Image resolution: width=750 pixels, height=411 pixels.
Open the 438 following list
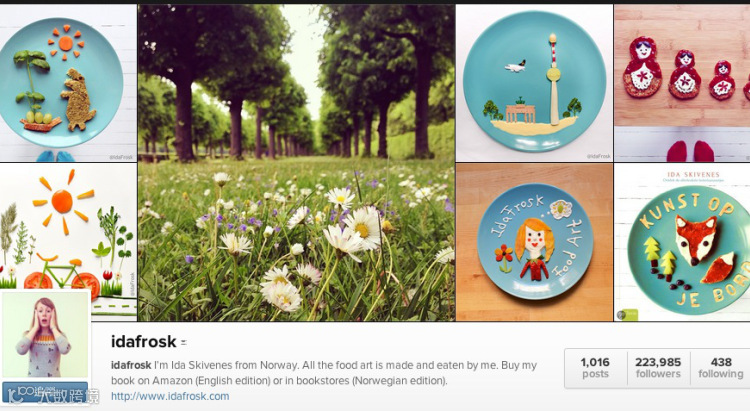point(720,367)
